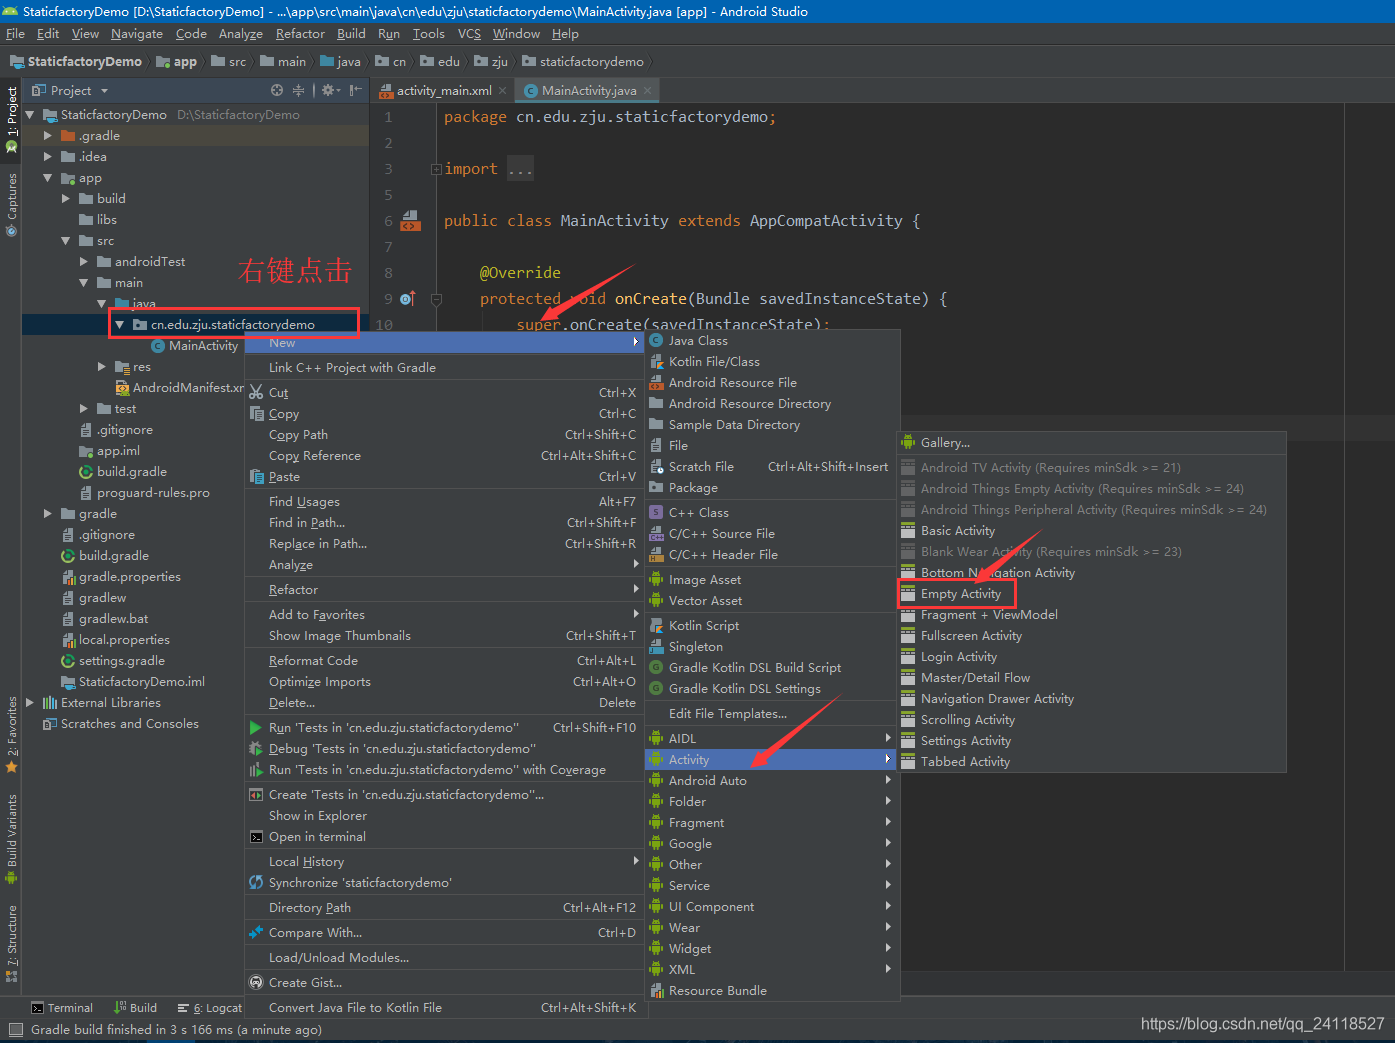Open the Structure side panel
This screenshot has width=1395, height=1043.
(x=11, y=942)
